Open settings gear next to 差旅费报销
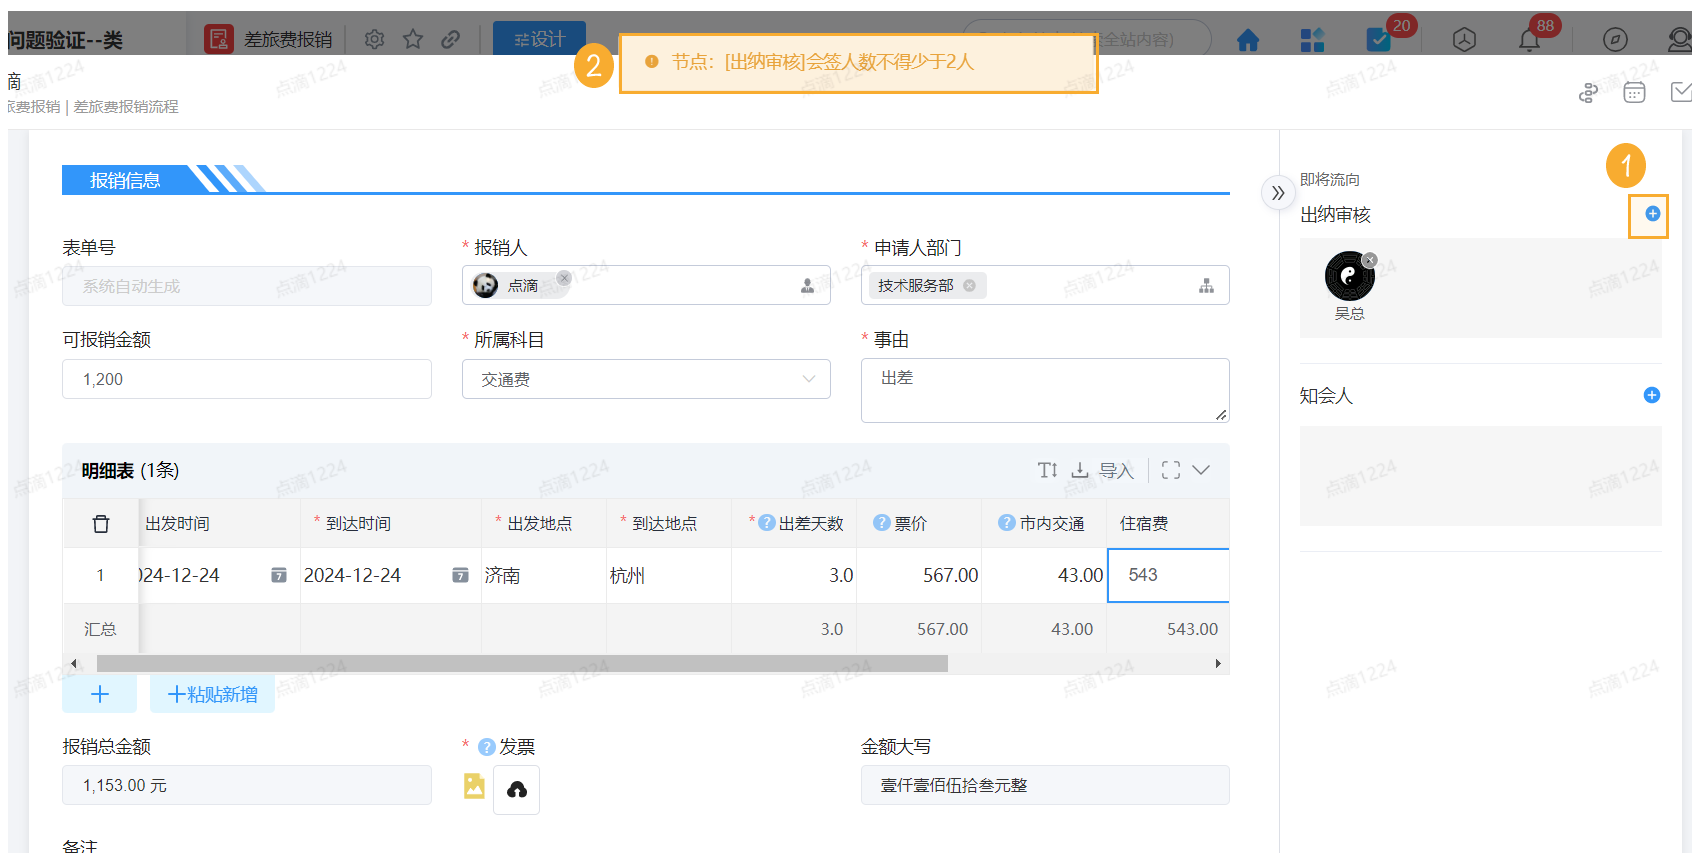Viewport: 1708px width, 866px height. point(374,39)
